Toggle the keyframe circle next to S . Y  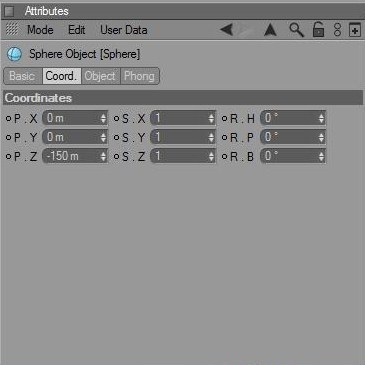(116, 137)
